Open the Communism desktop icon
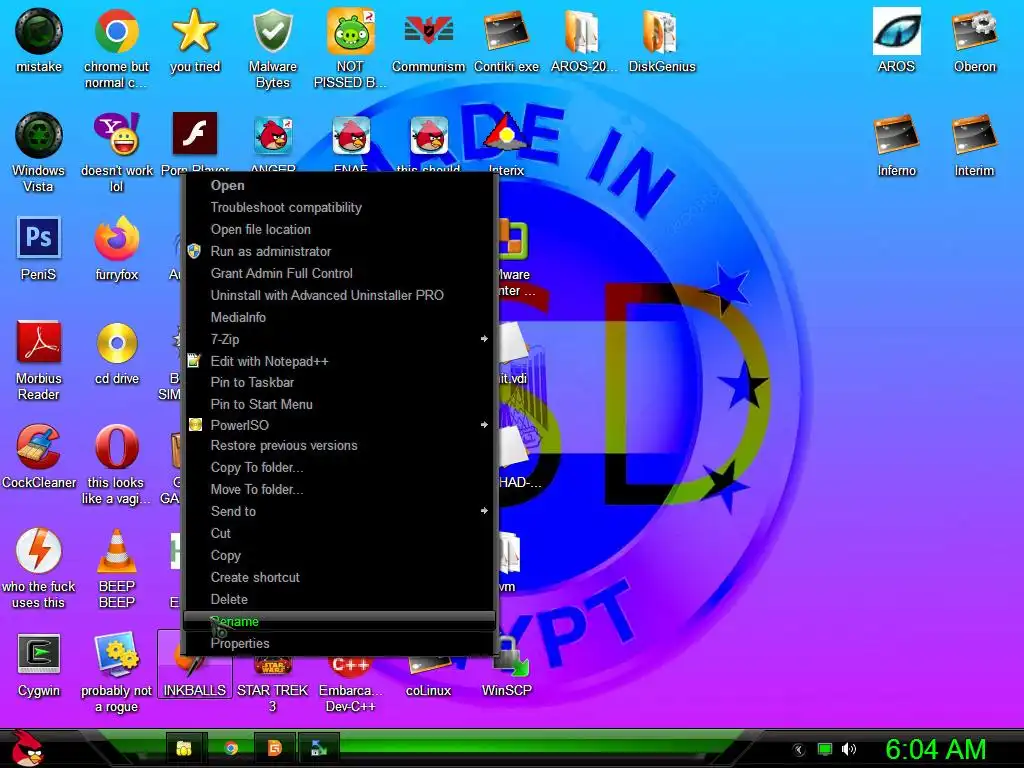1024x768 pixels. coord(428,31)
